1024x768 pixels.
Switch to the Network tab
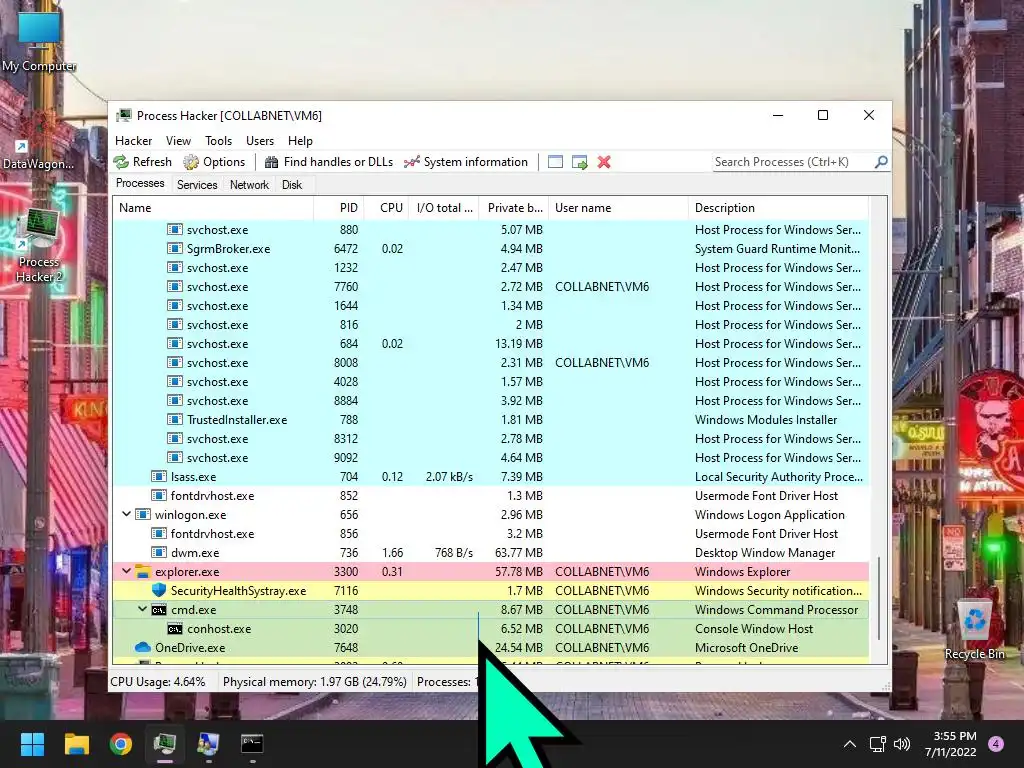coord(249,185)
